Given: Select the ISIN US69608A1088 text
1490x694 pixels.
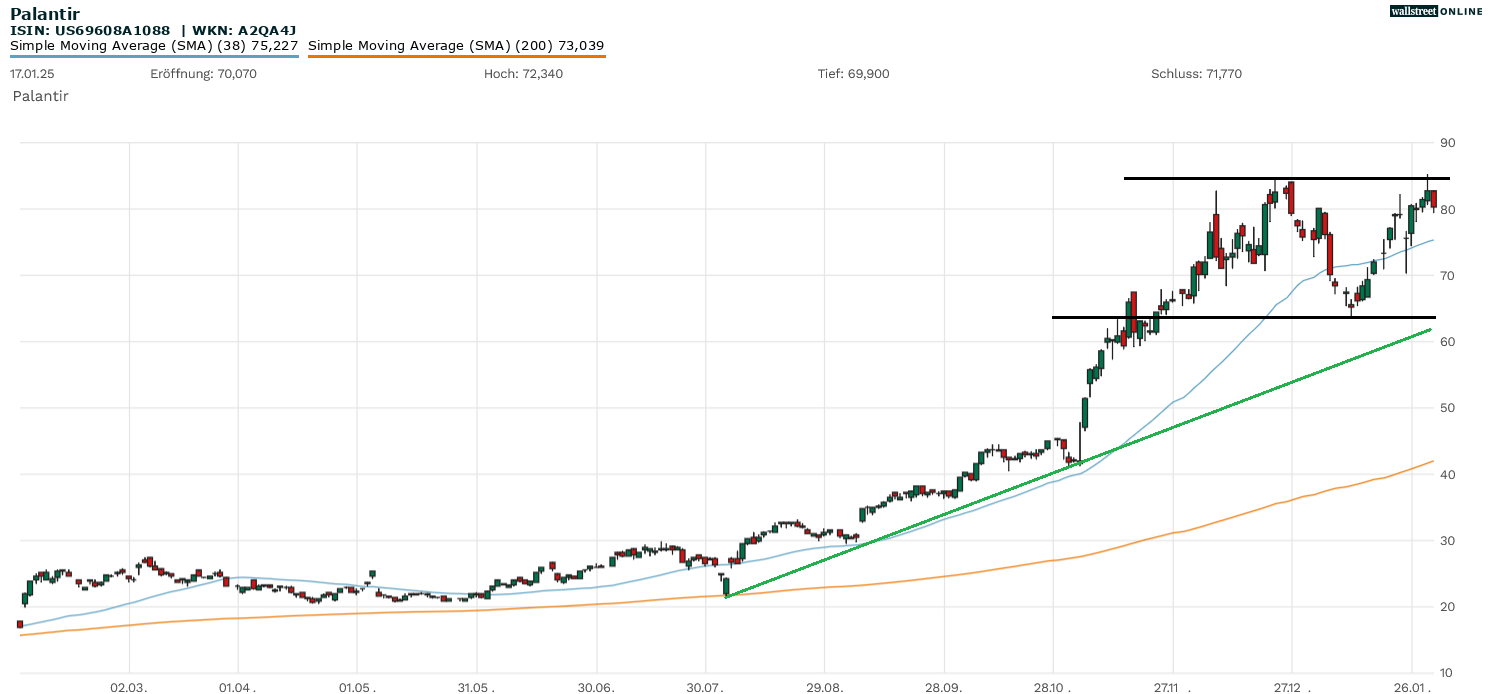Looking at the screenshot, I should [90, 31].
